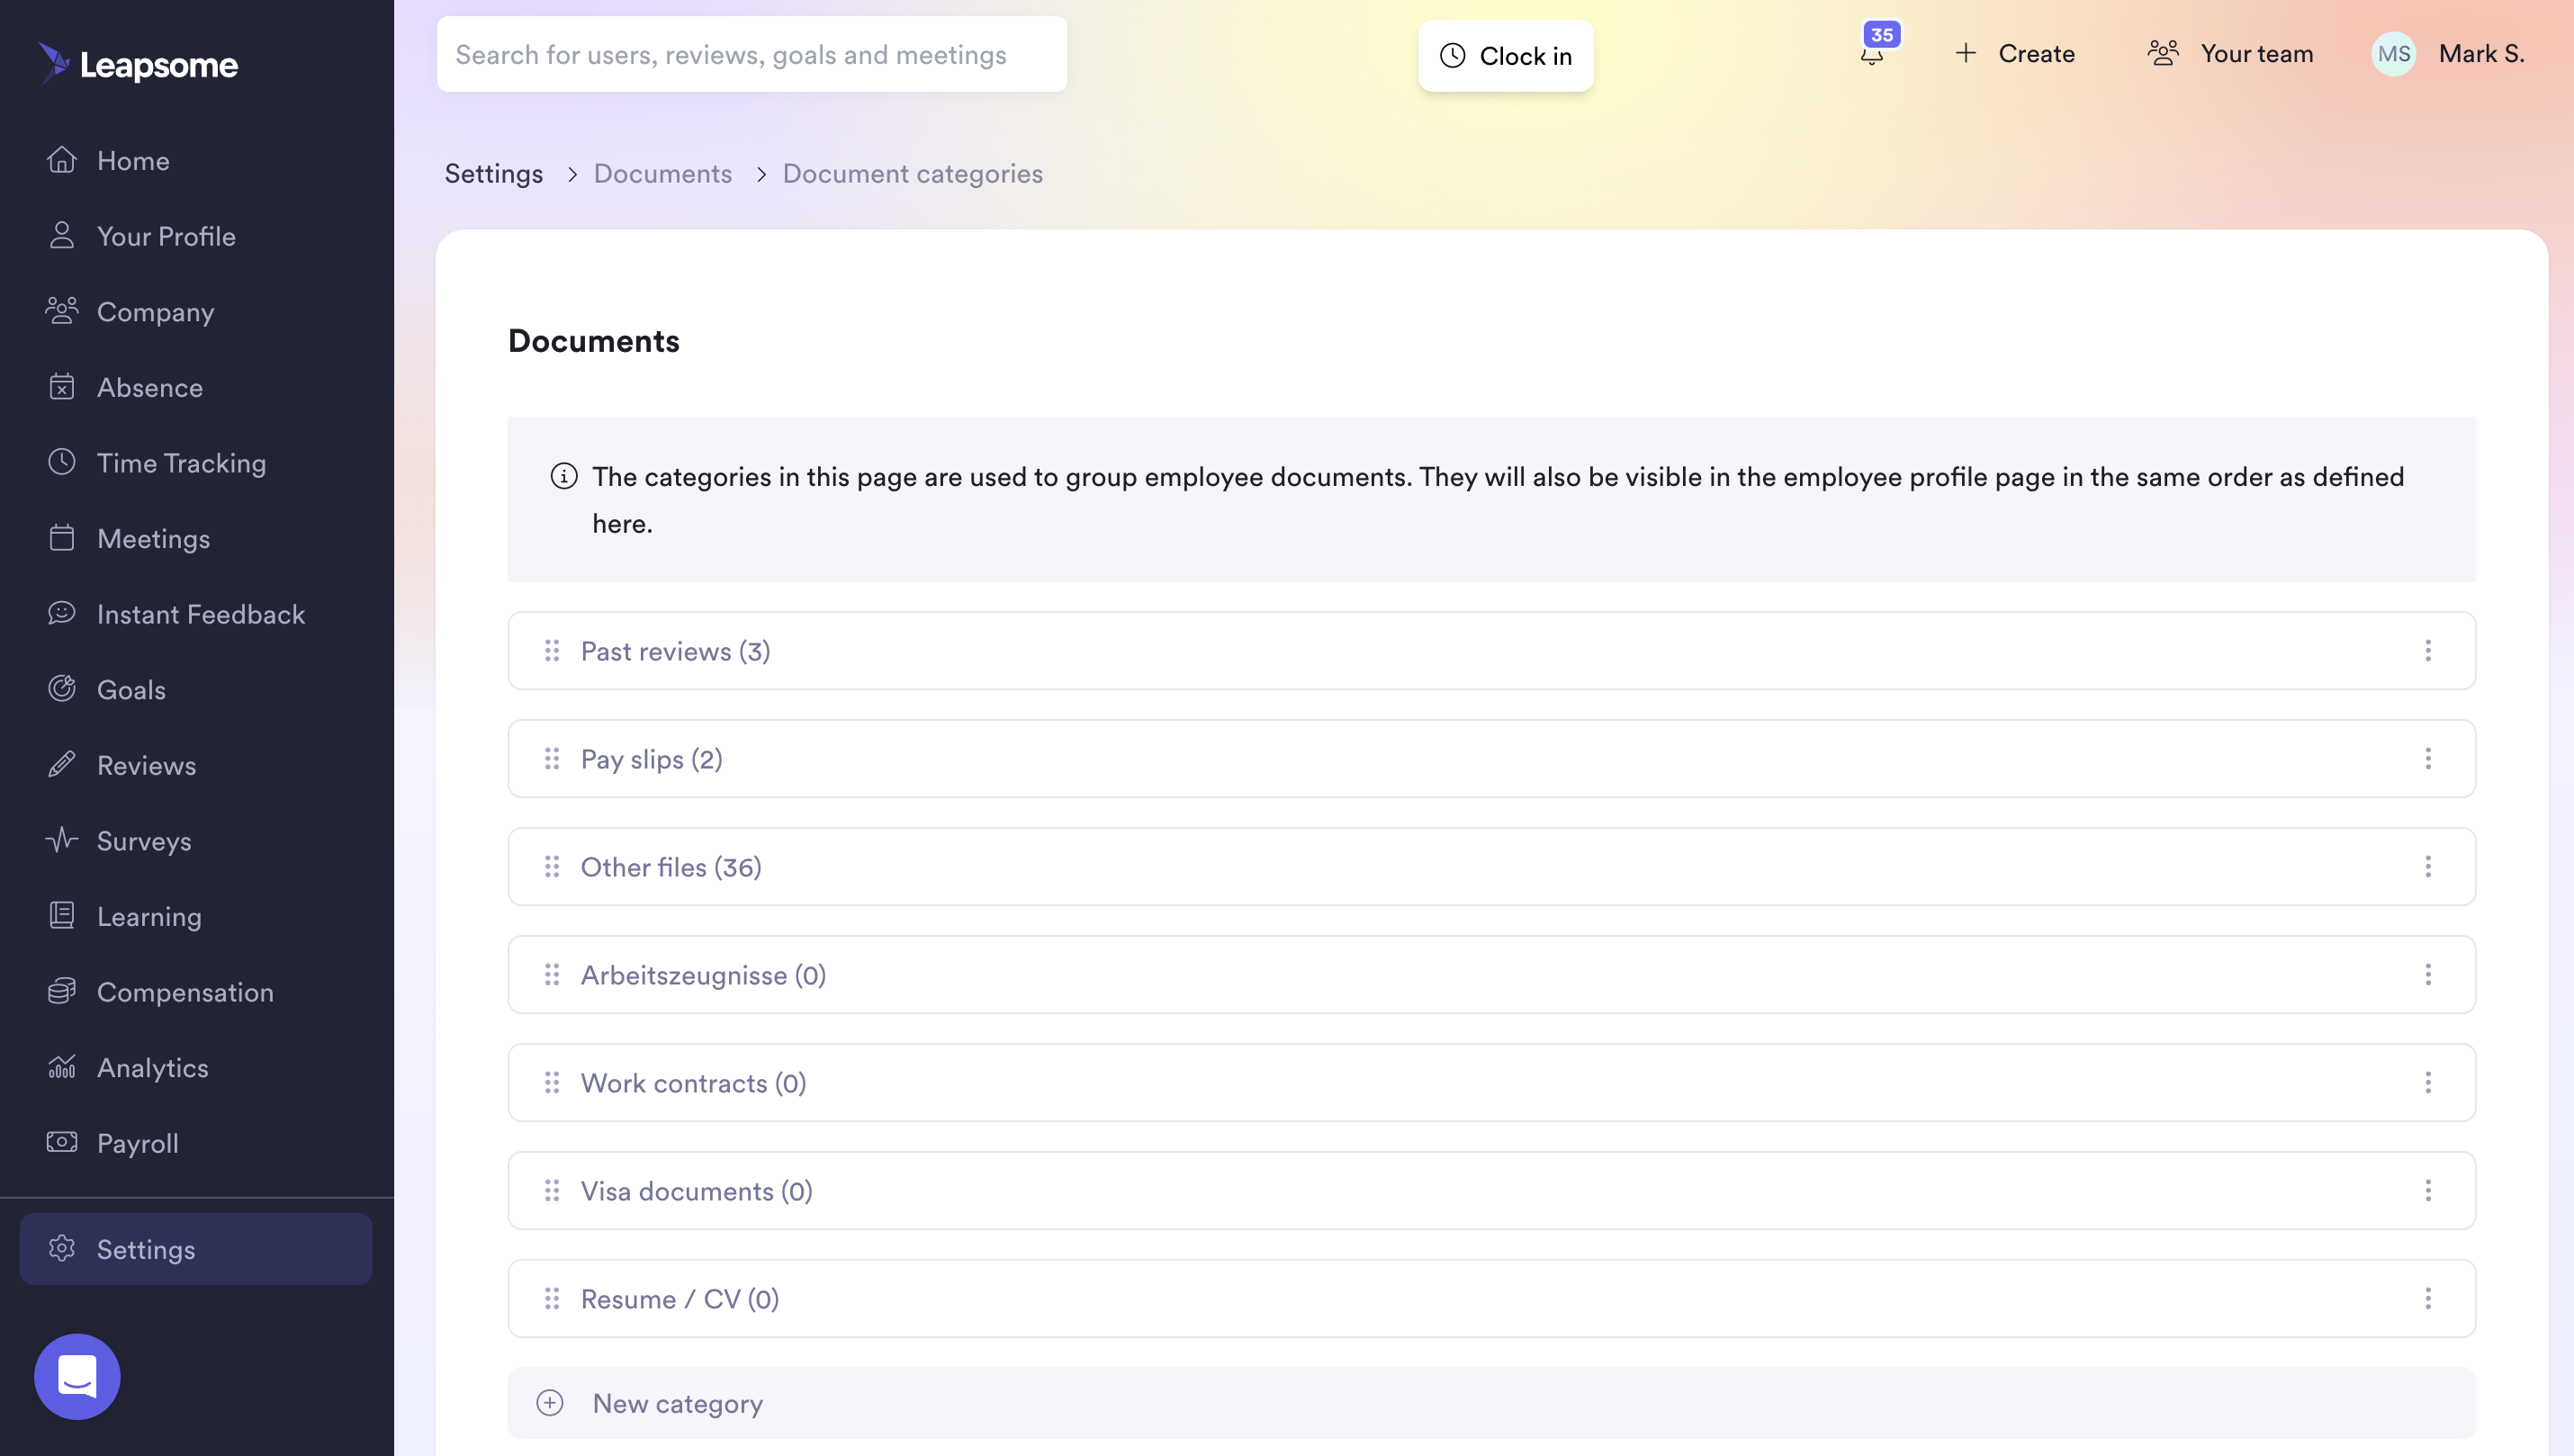The image size is (2574, 1456).
Task: Open Pay slips options menu
Action: click(x=2428, y=759)
